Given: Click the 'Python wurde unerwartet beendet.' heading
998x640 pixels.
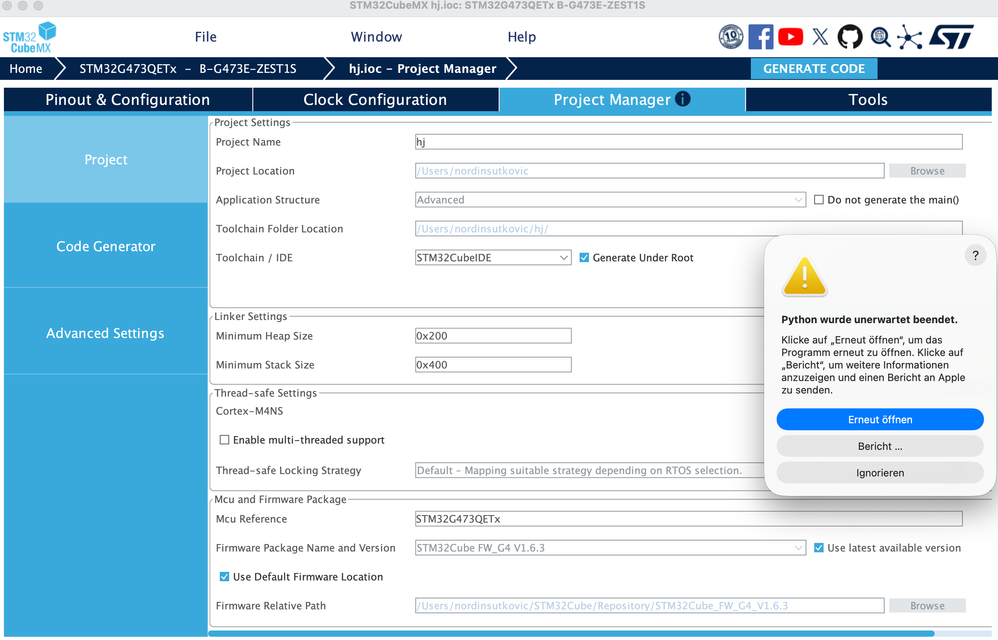Looking at the screenshot, I should click(x=869, y=319).
